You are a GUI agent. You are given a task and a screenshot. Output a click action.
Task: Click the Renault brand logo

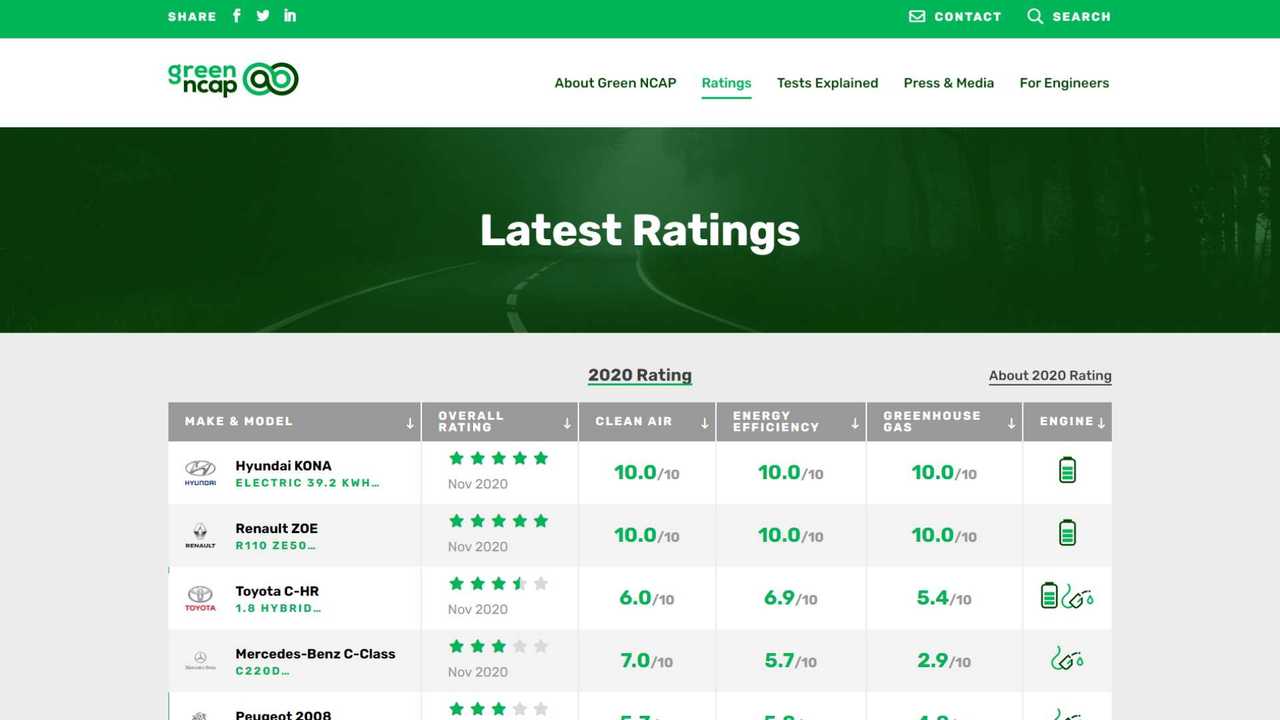coord(200,536)
